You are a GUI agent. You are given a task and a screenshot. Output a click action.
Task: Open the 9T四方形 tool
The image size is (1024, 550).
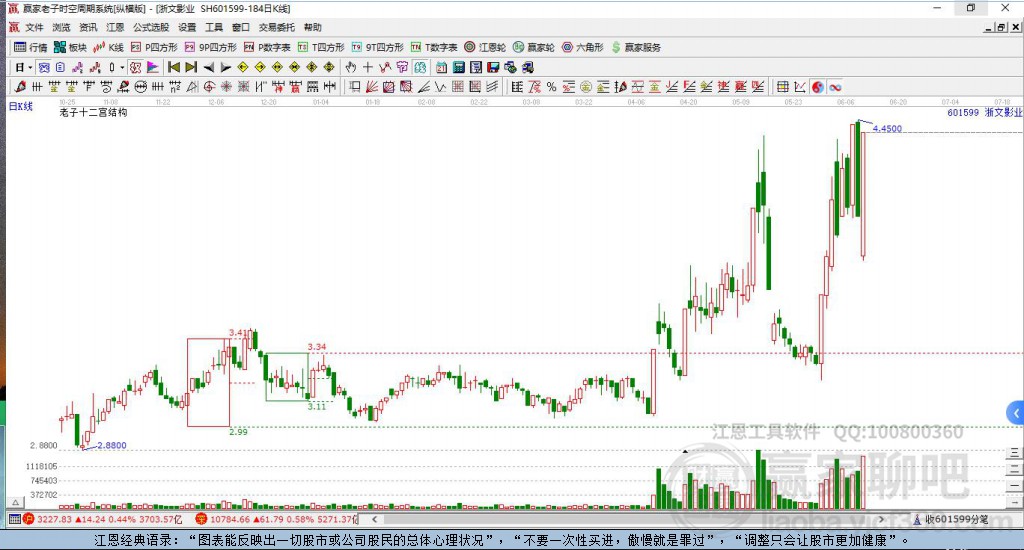pyautogui.click(x=377, y=47)
